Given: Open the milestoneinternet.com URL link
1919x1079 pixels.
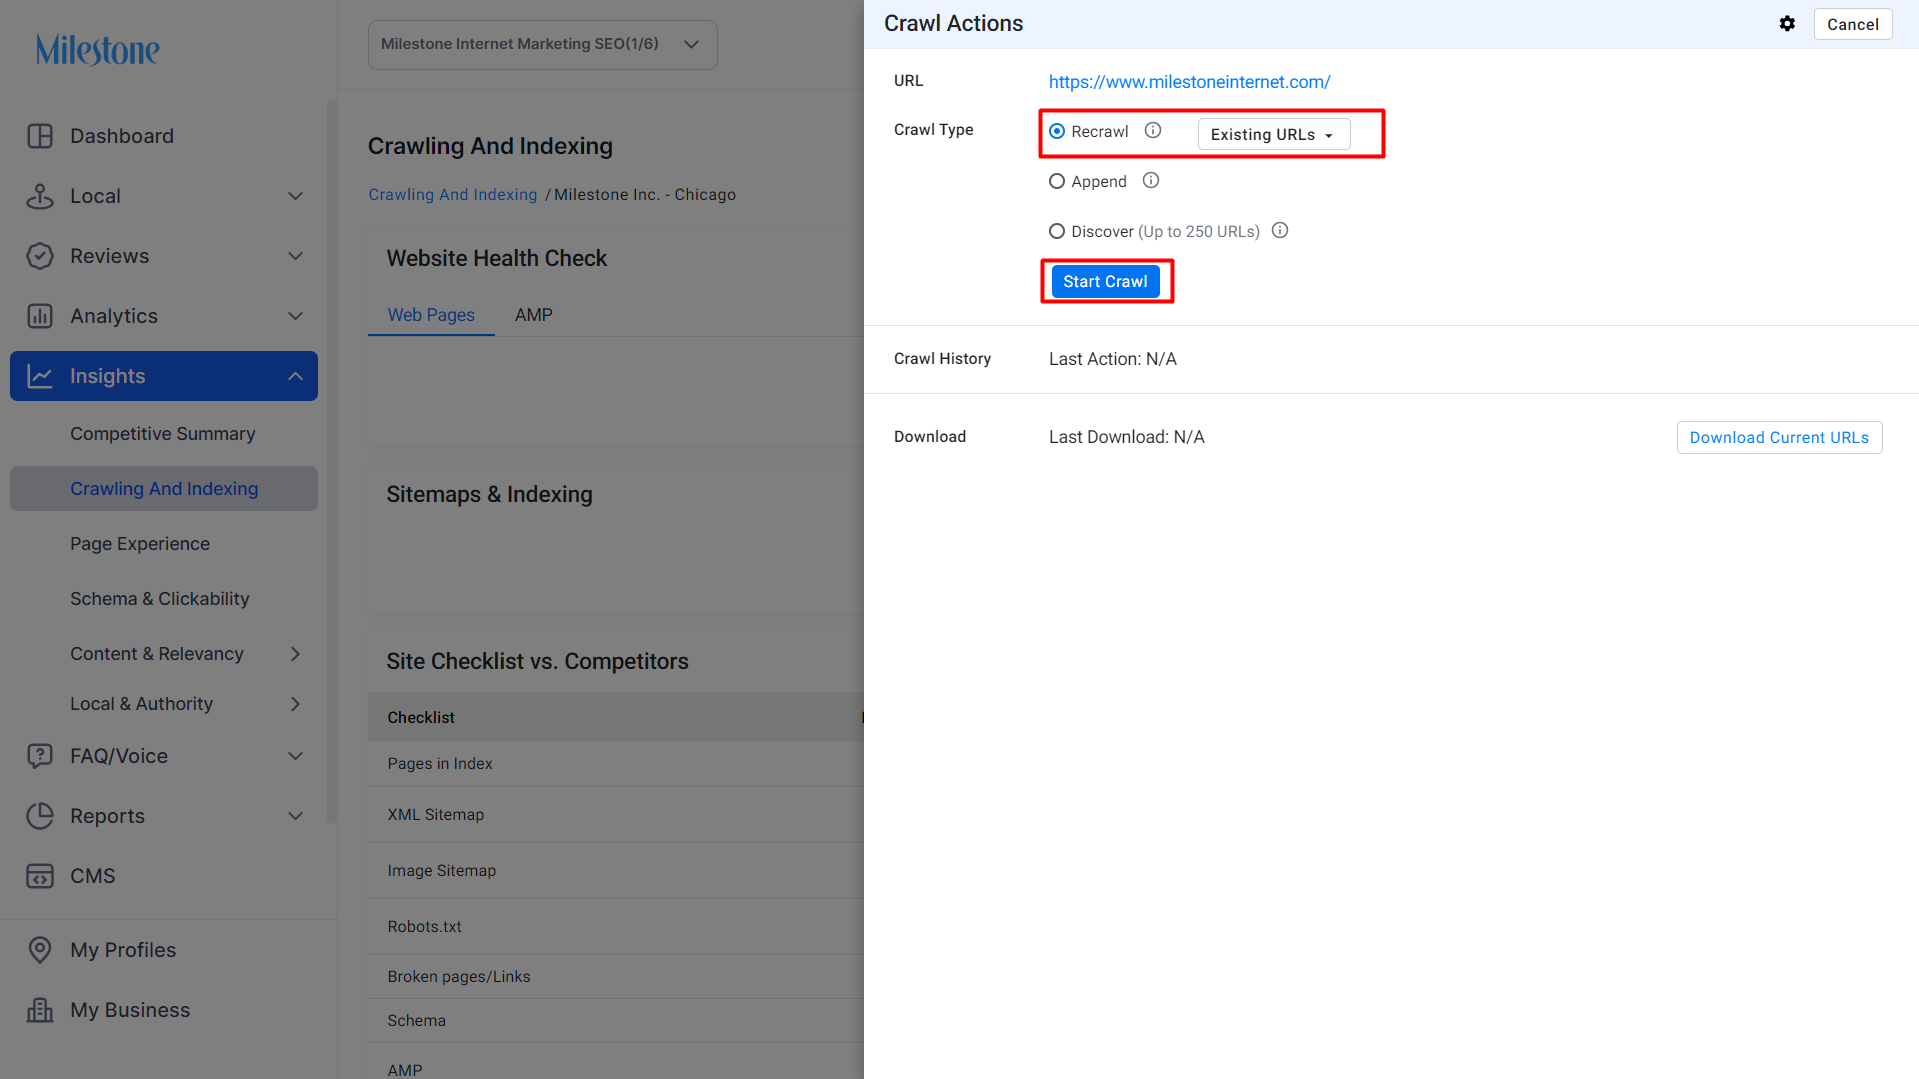Looking at the screenshot, I should pyautogui.click(x=1189, y=82).
